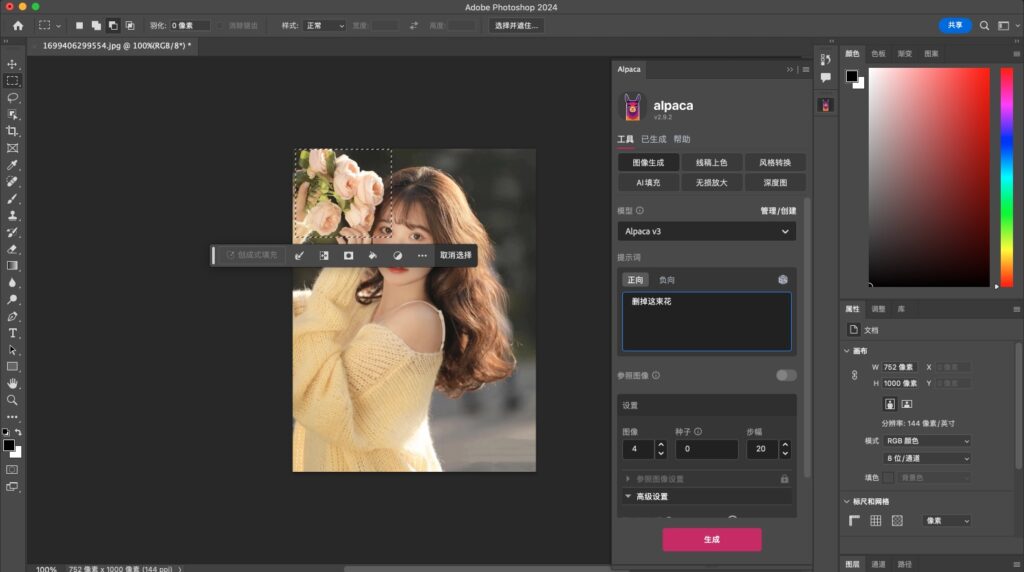The height and width of the screenshot is (572, 1024).
Task: Open the Alpaca plugin icon in side dock
Action: point(826,105)
